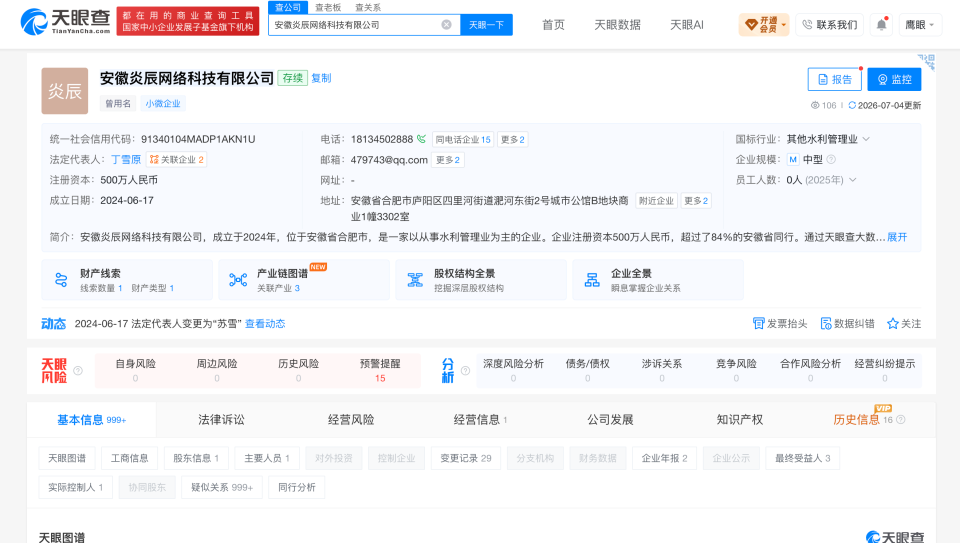This screenshot has height=543, width=960.
Task: Click the 报告 button
Action: [x=834, y=80]
